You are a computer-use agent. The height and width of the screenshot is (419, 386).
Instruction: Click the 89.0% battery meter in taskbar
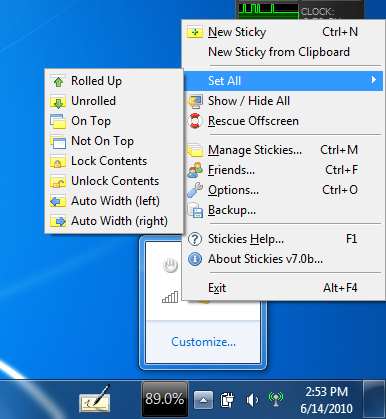pos(165,399)
